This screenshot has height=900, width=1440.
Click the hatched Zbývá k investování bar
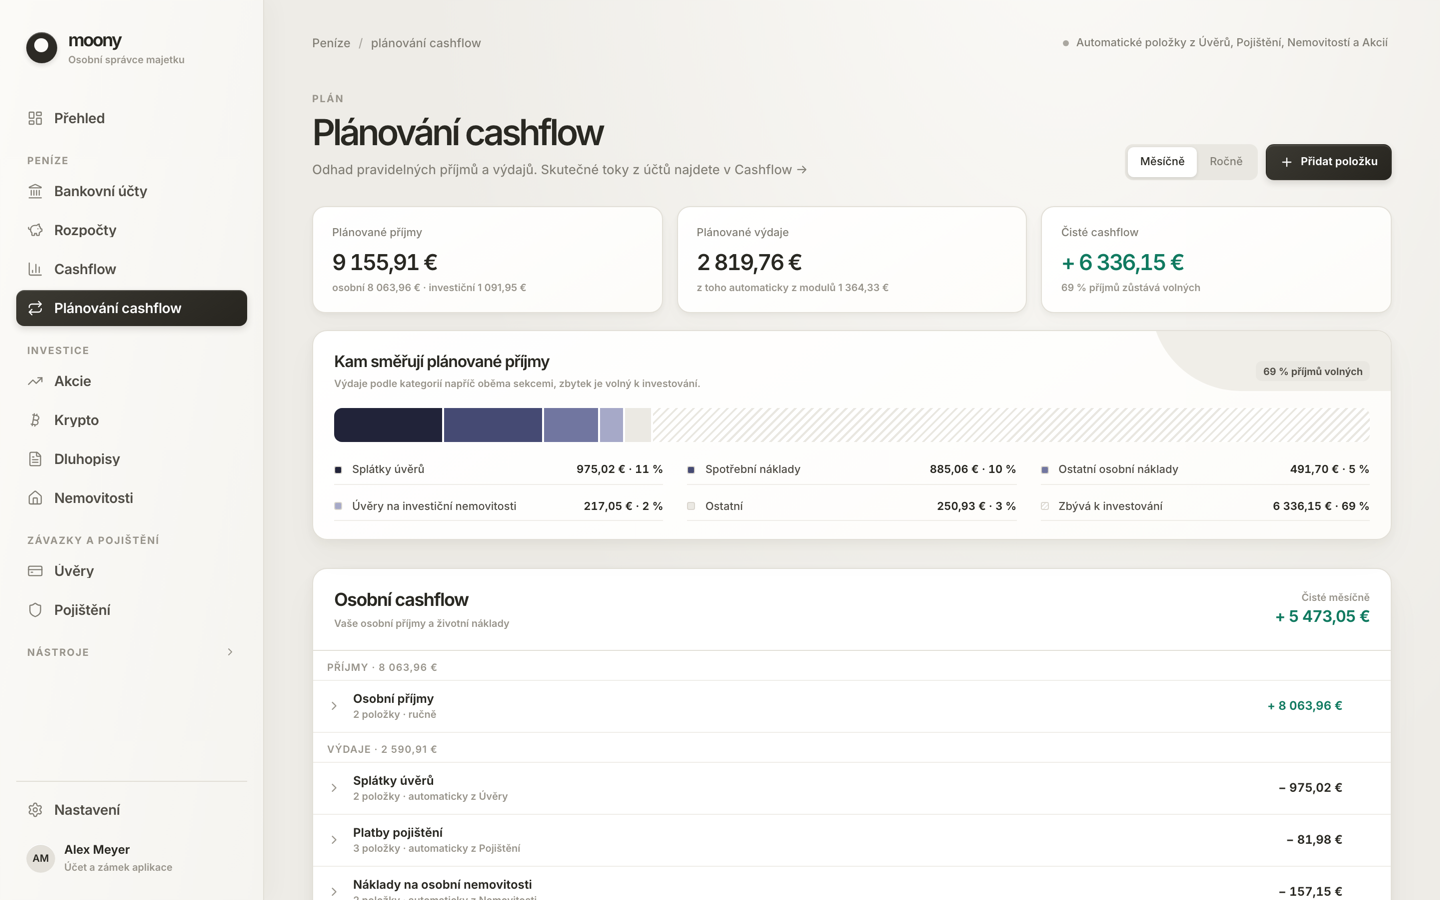[1010, 425]
